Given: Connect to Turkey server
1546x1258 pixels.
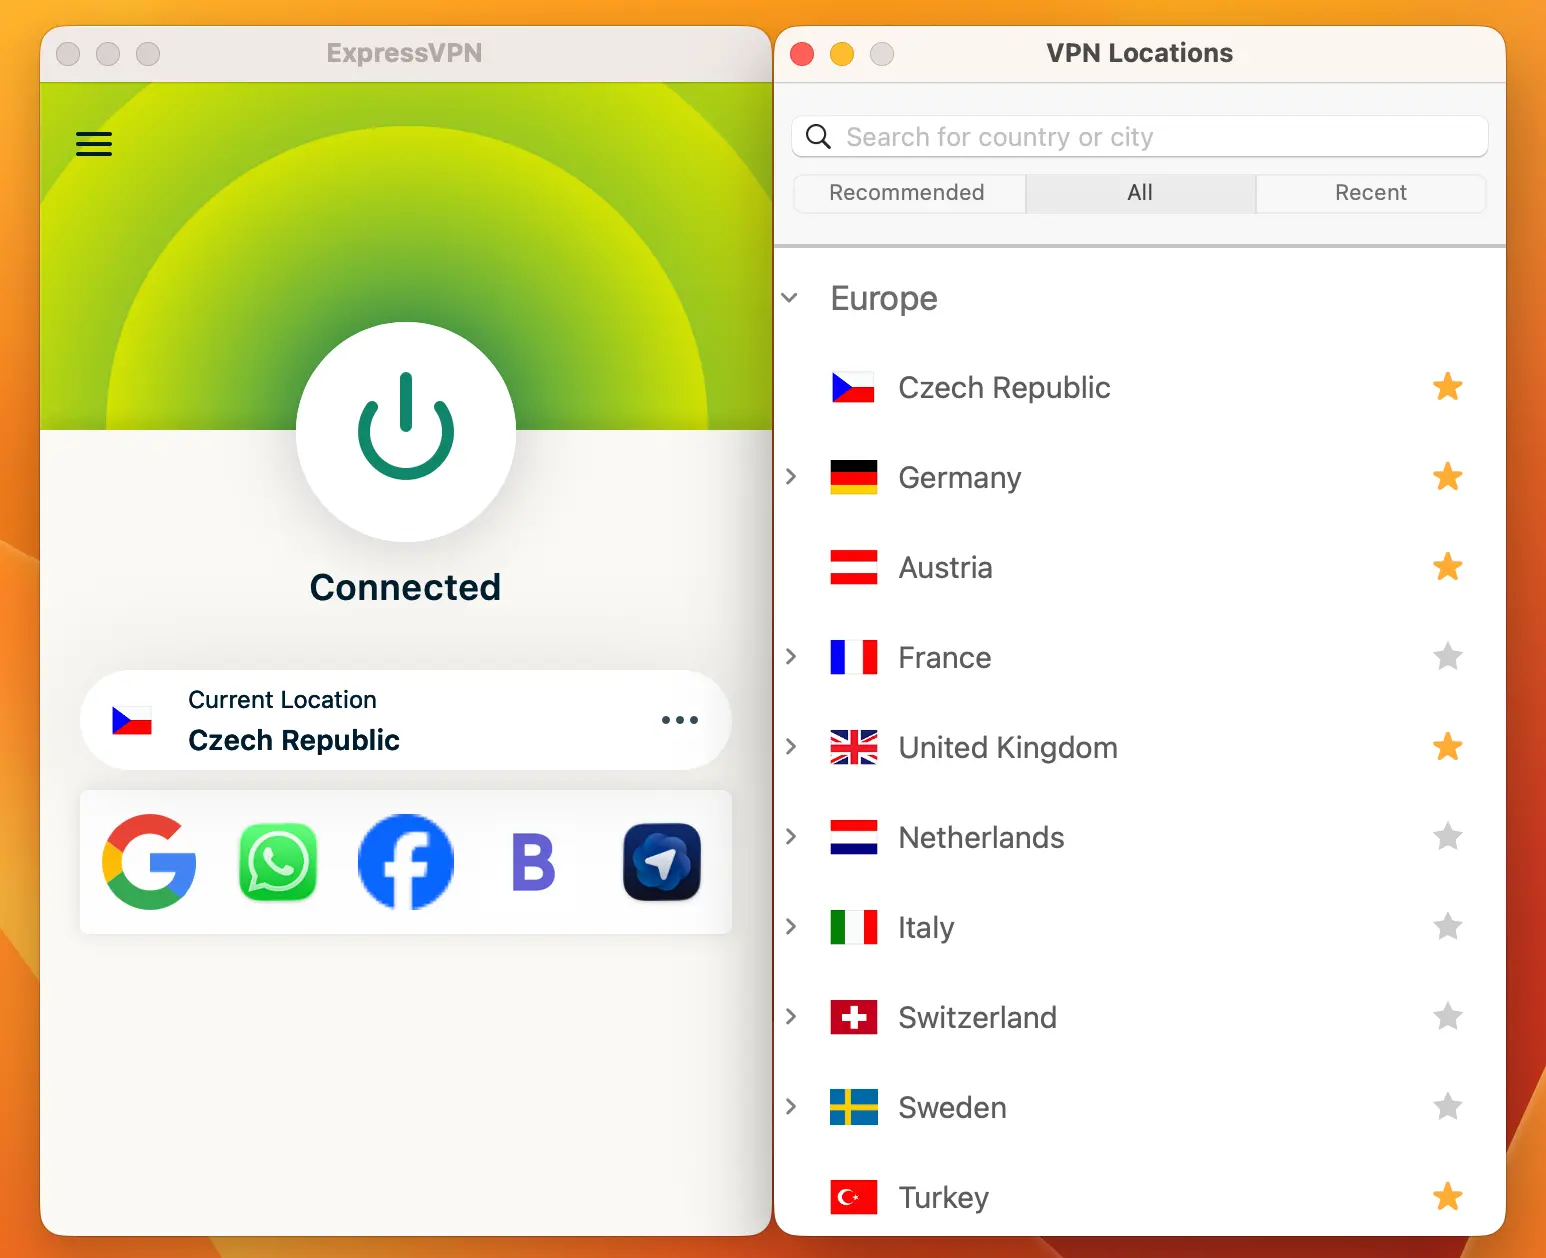Looking at the screenshot, I should point(943,1196).
